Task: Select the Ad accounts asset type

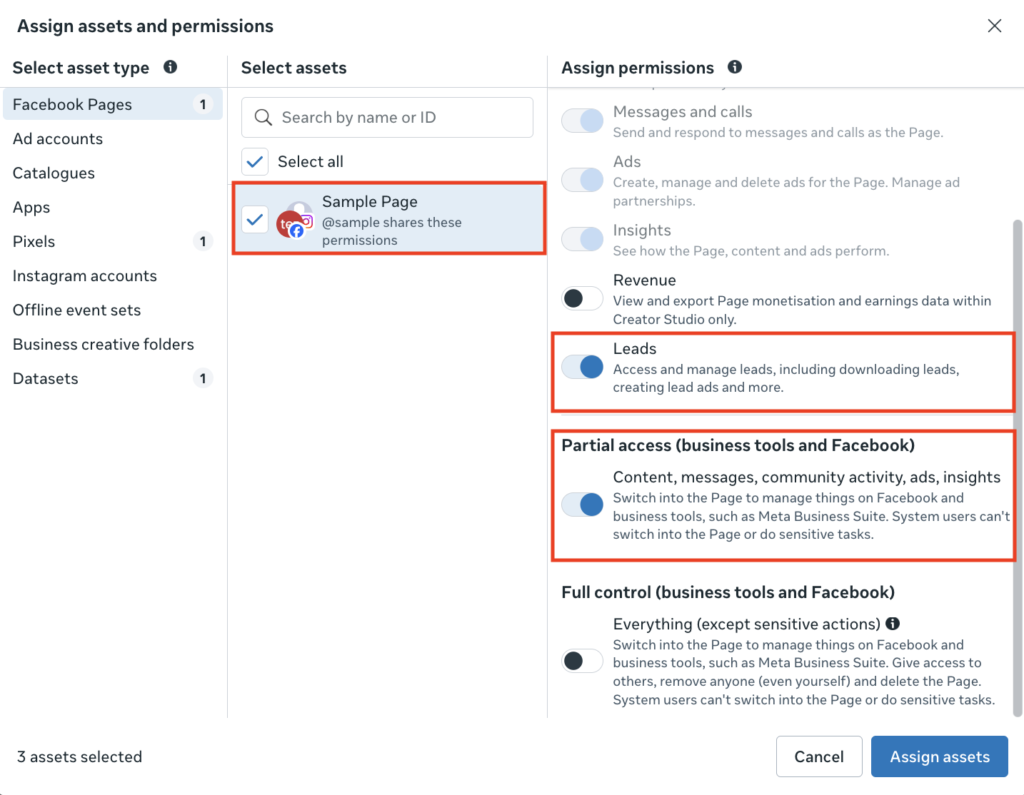Action: click(x=58, y=139)
